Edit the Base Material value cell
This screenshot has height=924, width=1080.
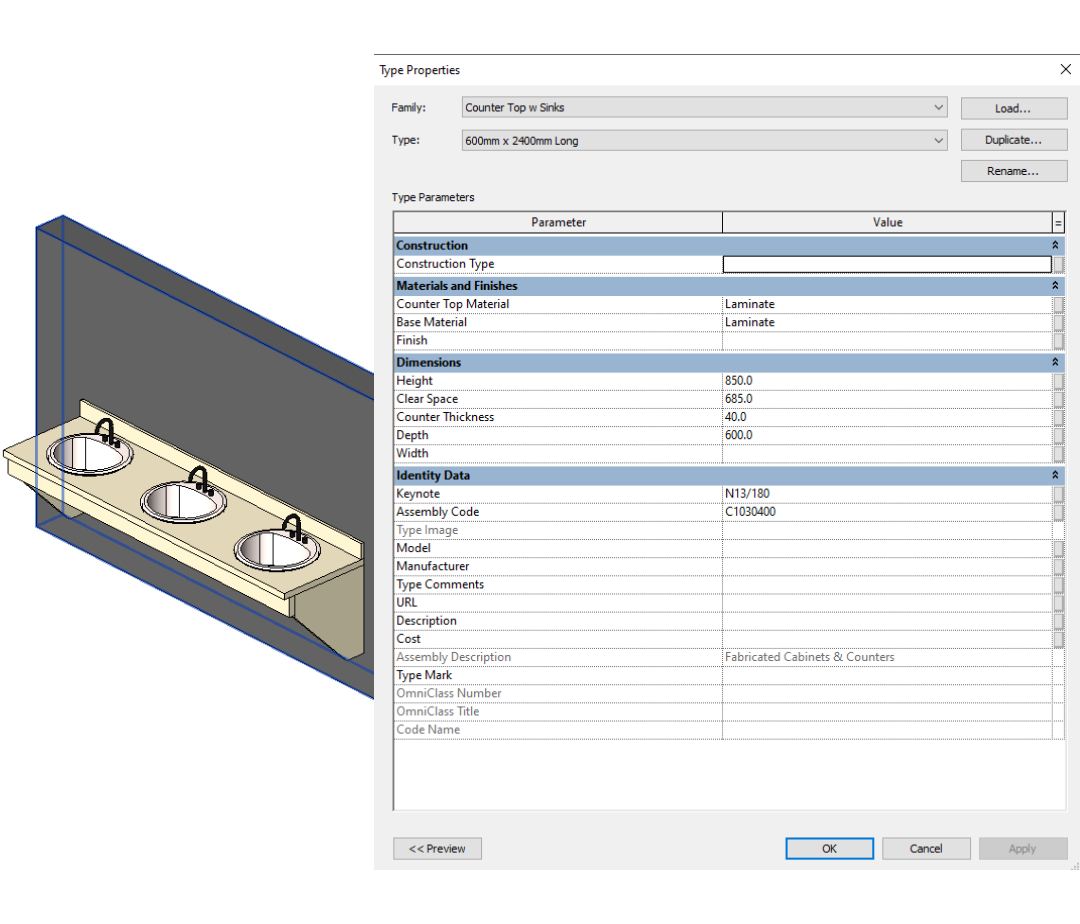point(886,322)
